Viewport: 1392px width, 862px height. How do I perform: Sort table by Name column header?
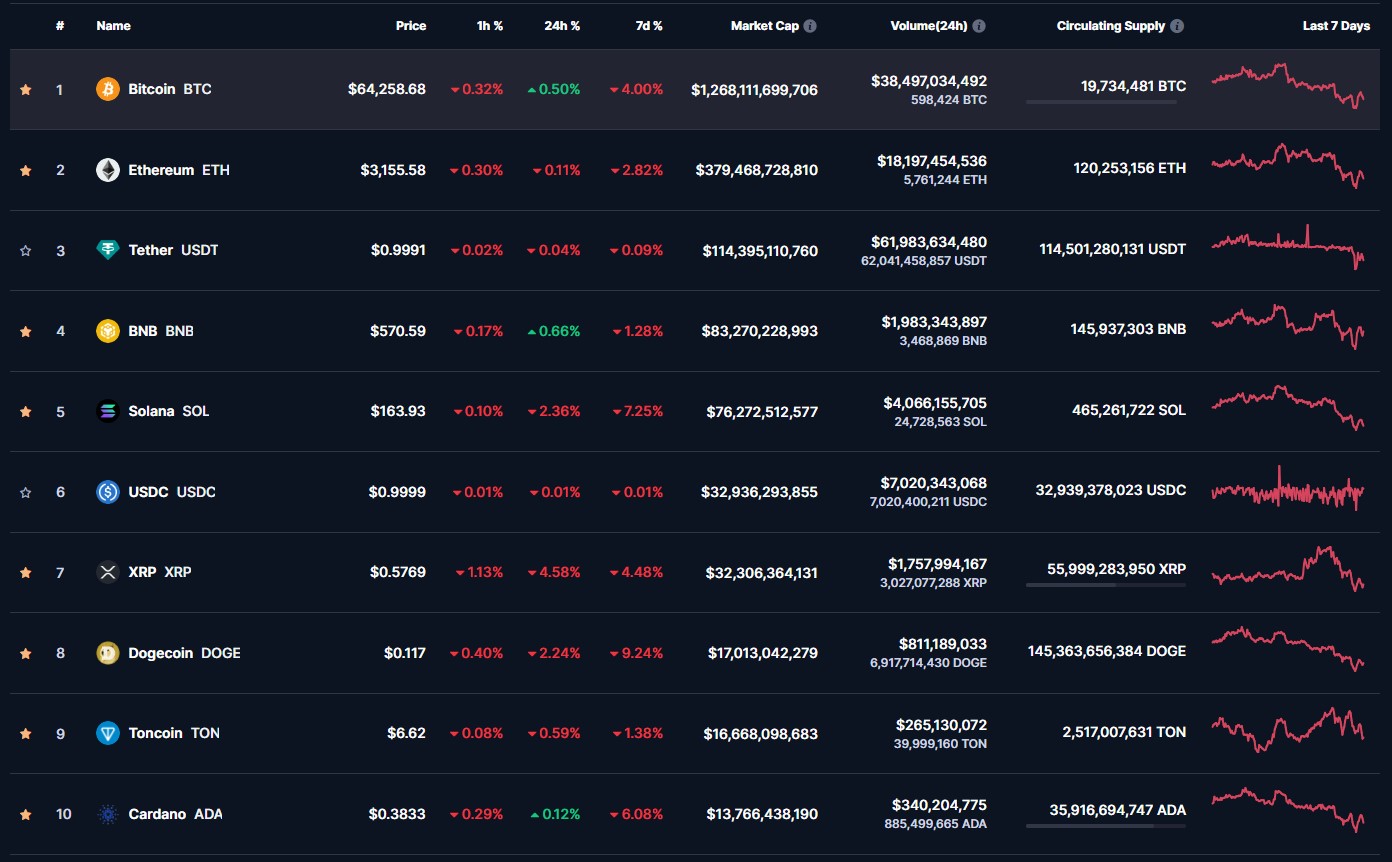click(113, 26)
